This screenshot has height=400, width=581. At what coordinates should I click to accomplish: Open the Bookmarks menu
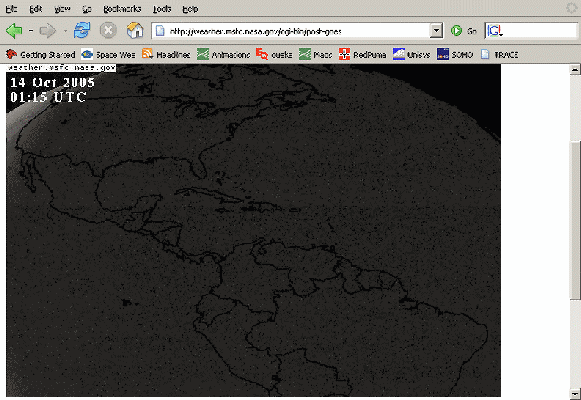(122, 9)
